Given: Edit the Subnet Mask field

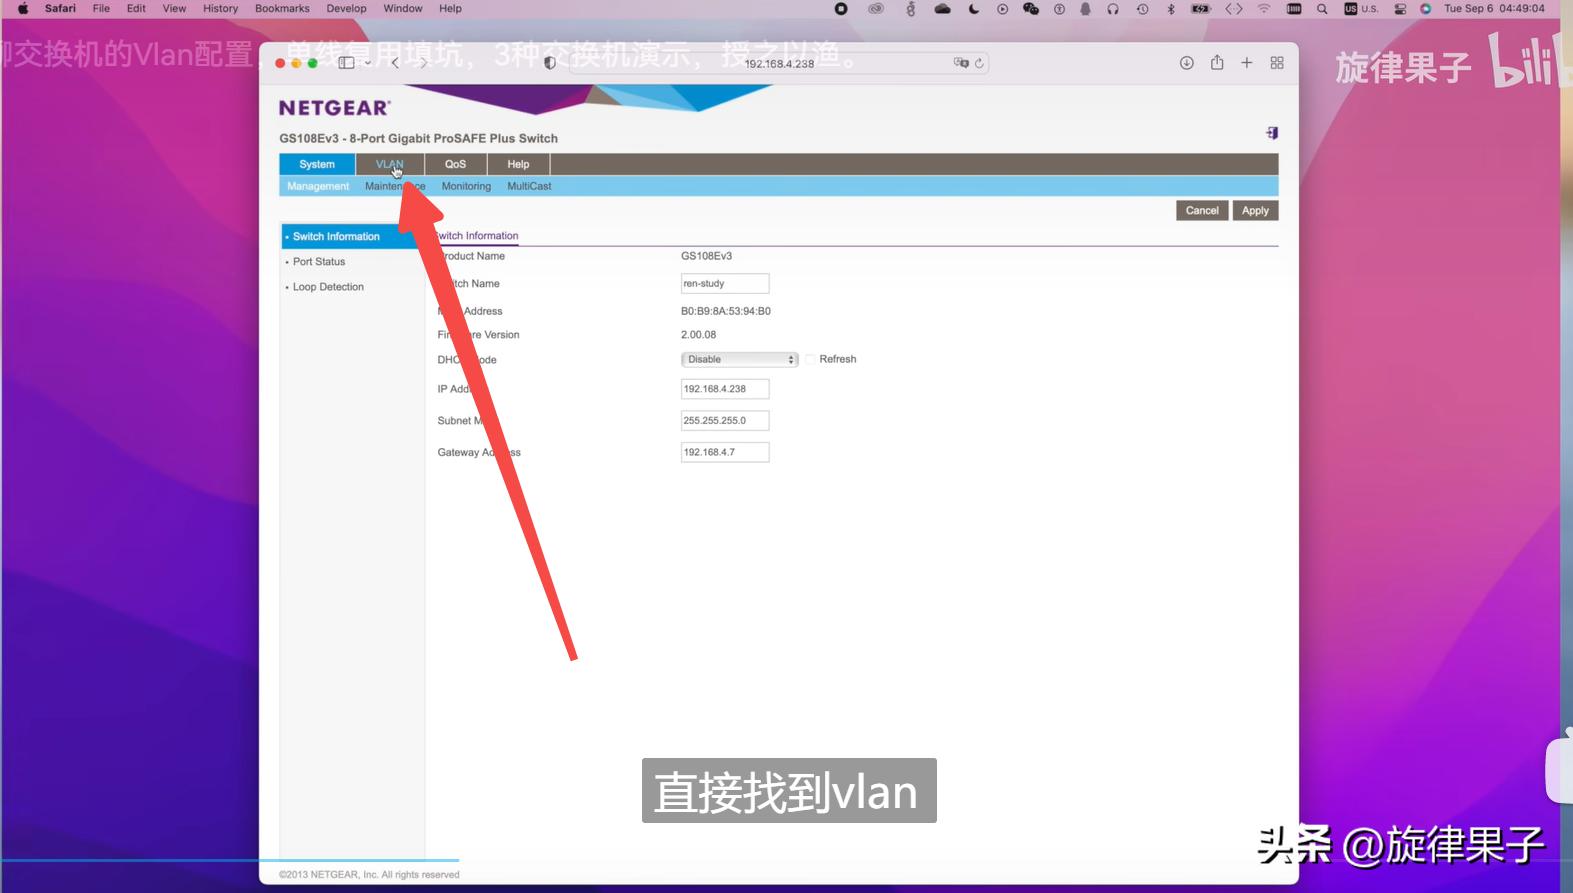Looking at the screenshot, I should (x=725, y=421).
